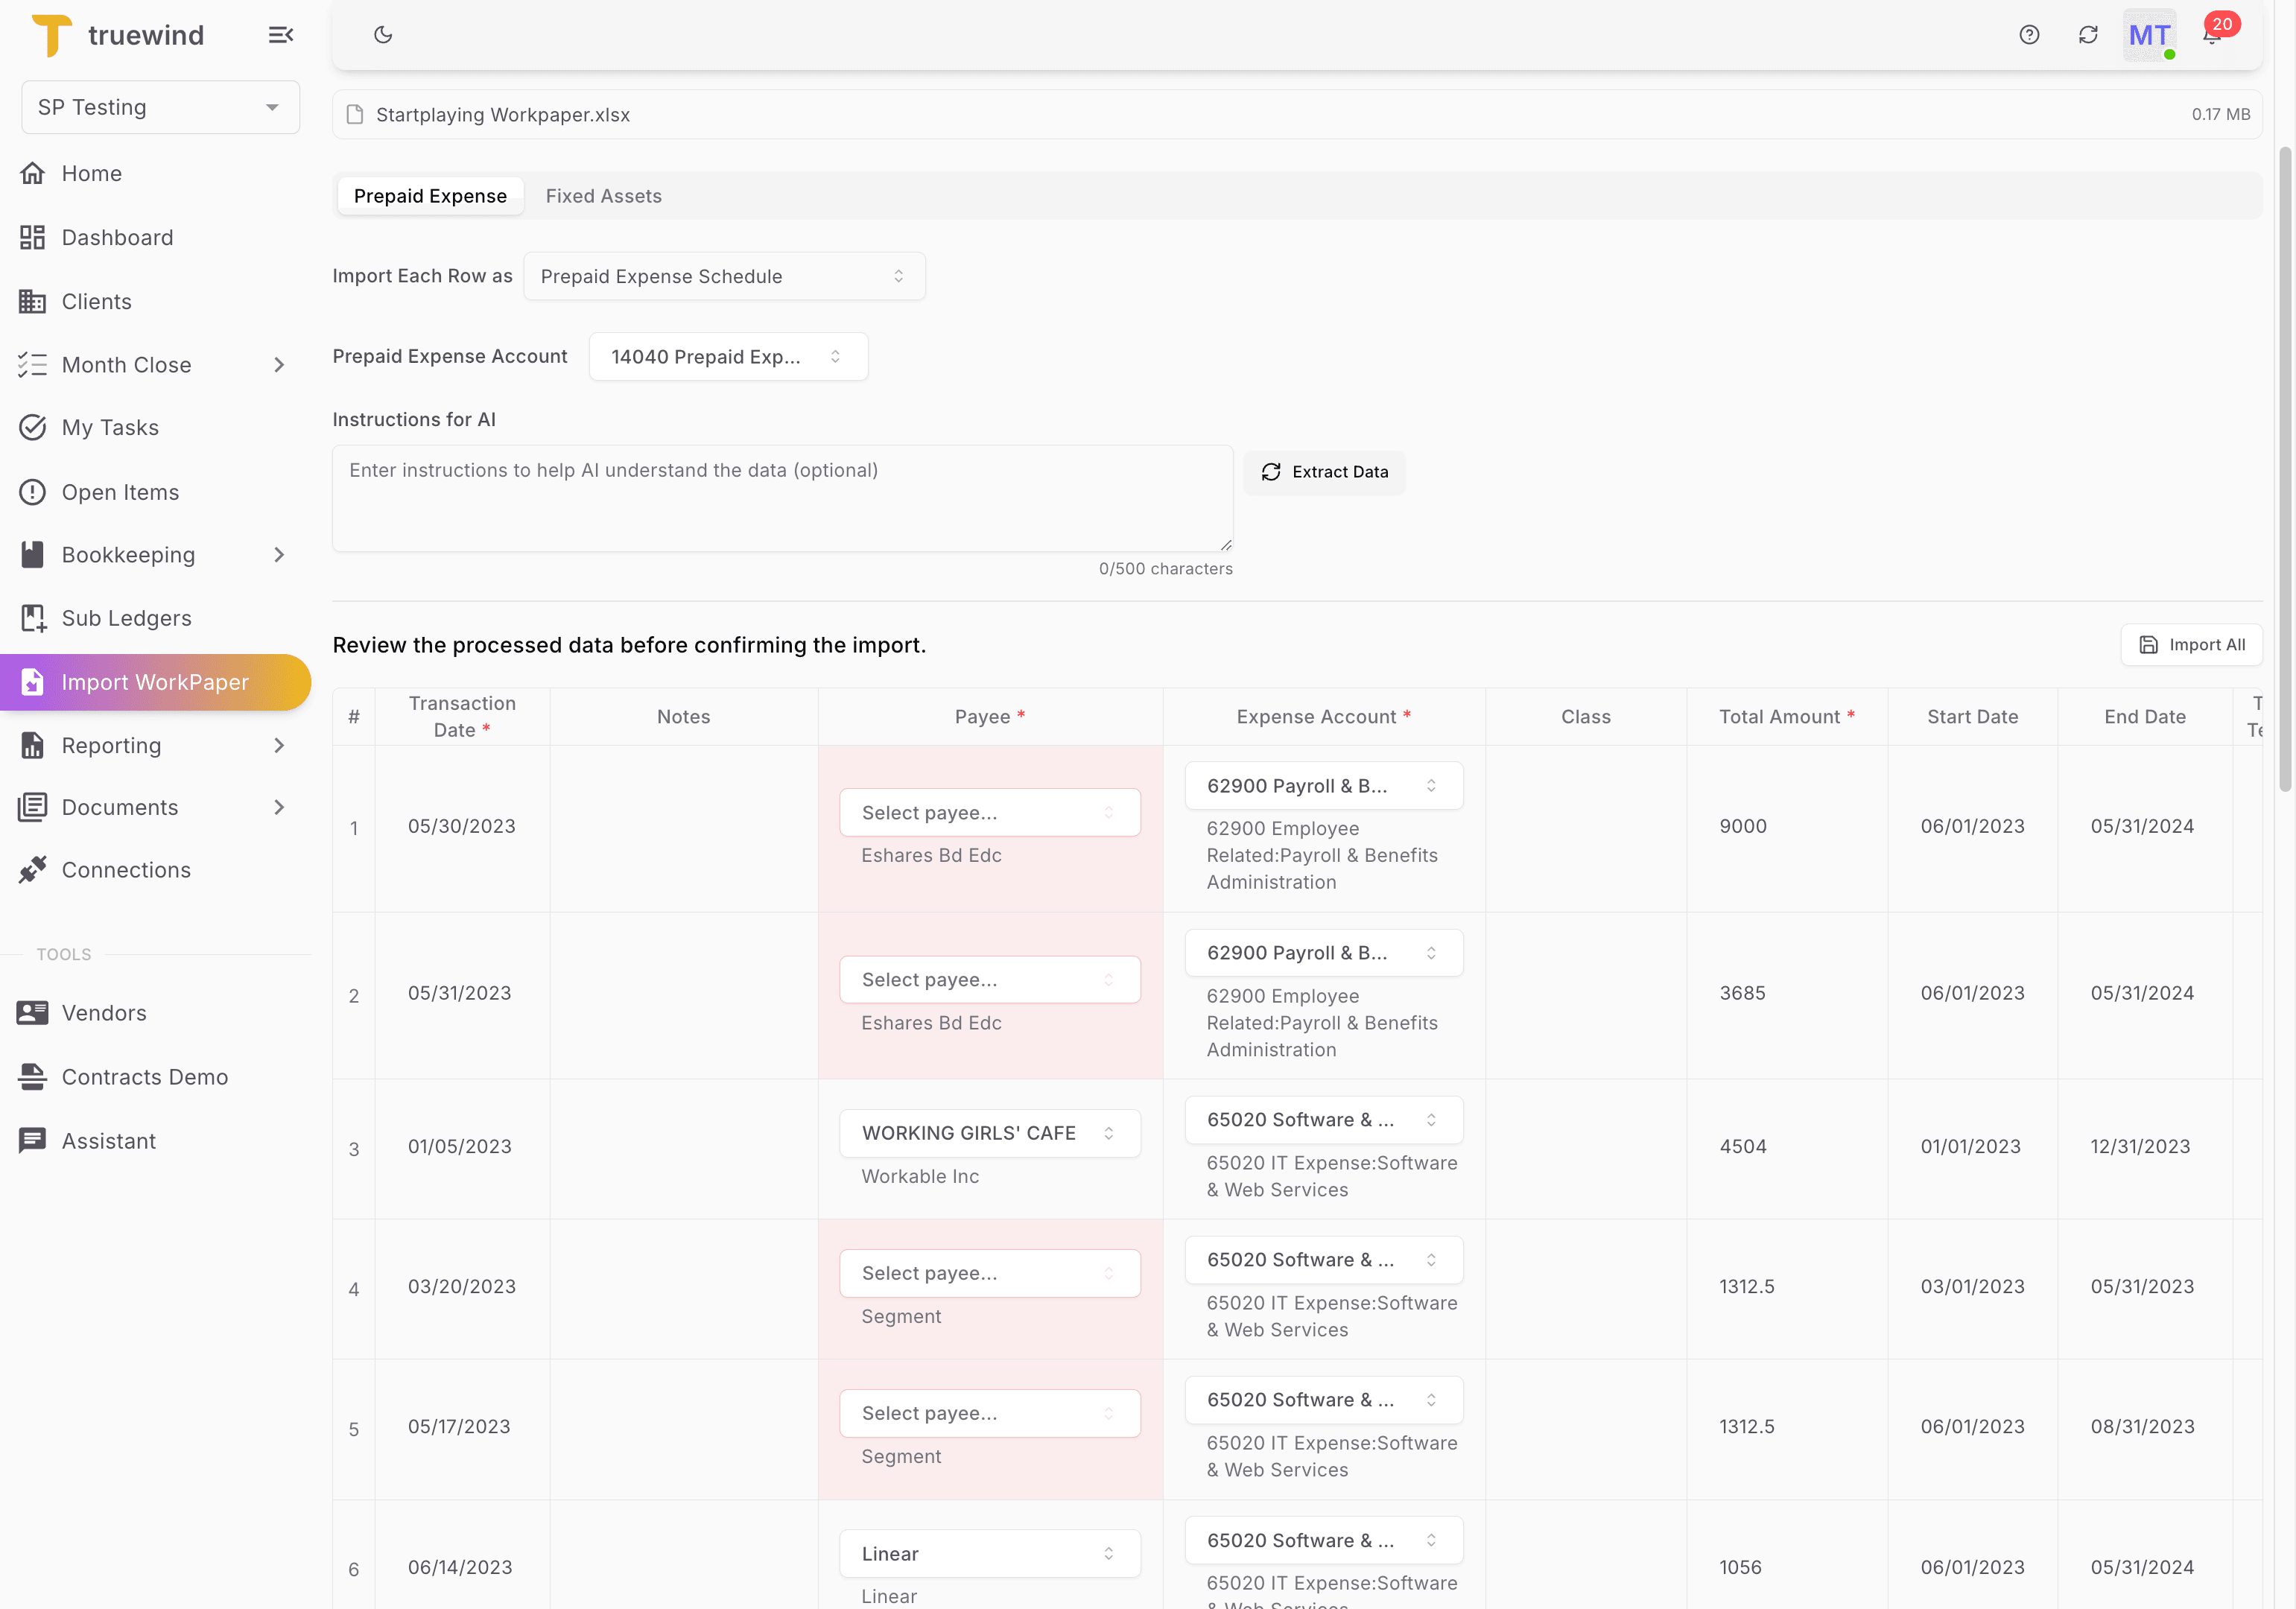The image size is (2296, 1609).
Task: Open the Prepaid Expense Account selector
Action: (728, 356)
